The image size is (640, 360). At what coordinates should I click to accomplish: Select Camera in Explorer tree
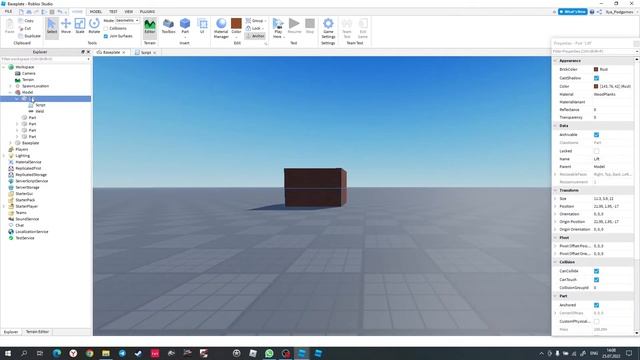29,73
